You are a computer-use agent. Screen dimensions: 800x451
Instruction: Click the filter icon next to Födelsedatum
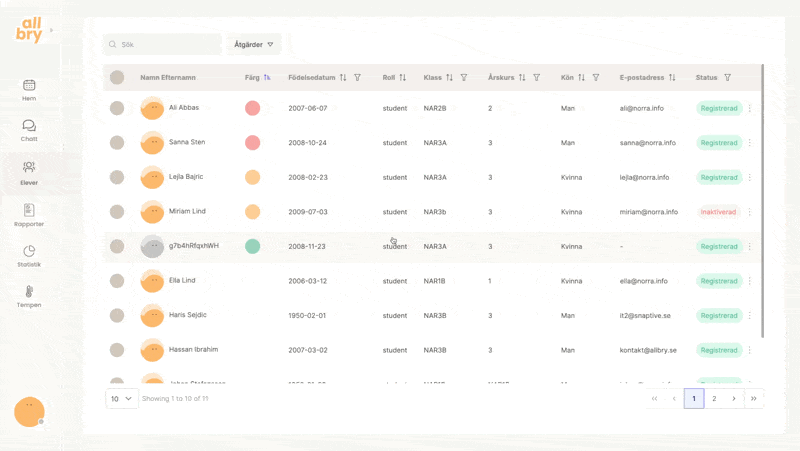(357, 78)
